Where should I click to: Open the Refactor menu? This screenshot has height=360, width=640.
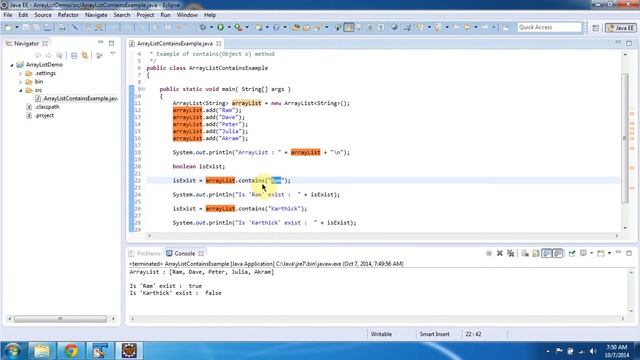tap(68, 15)
